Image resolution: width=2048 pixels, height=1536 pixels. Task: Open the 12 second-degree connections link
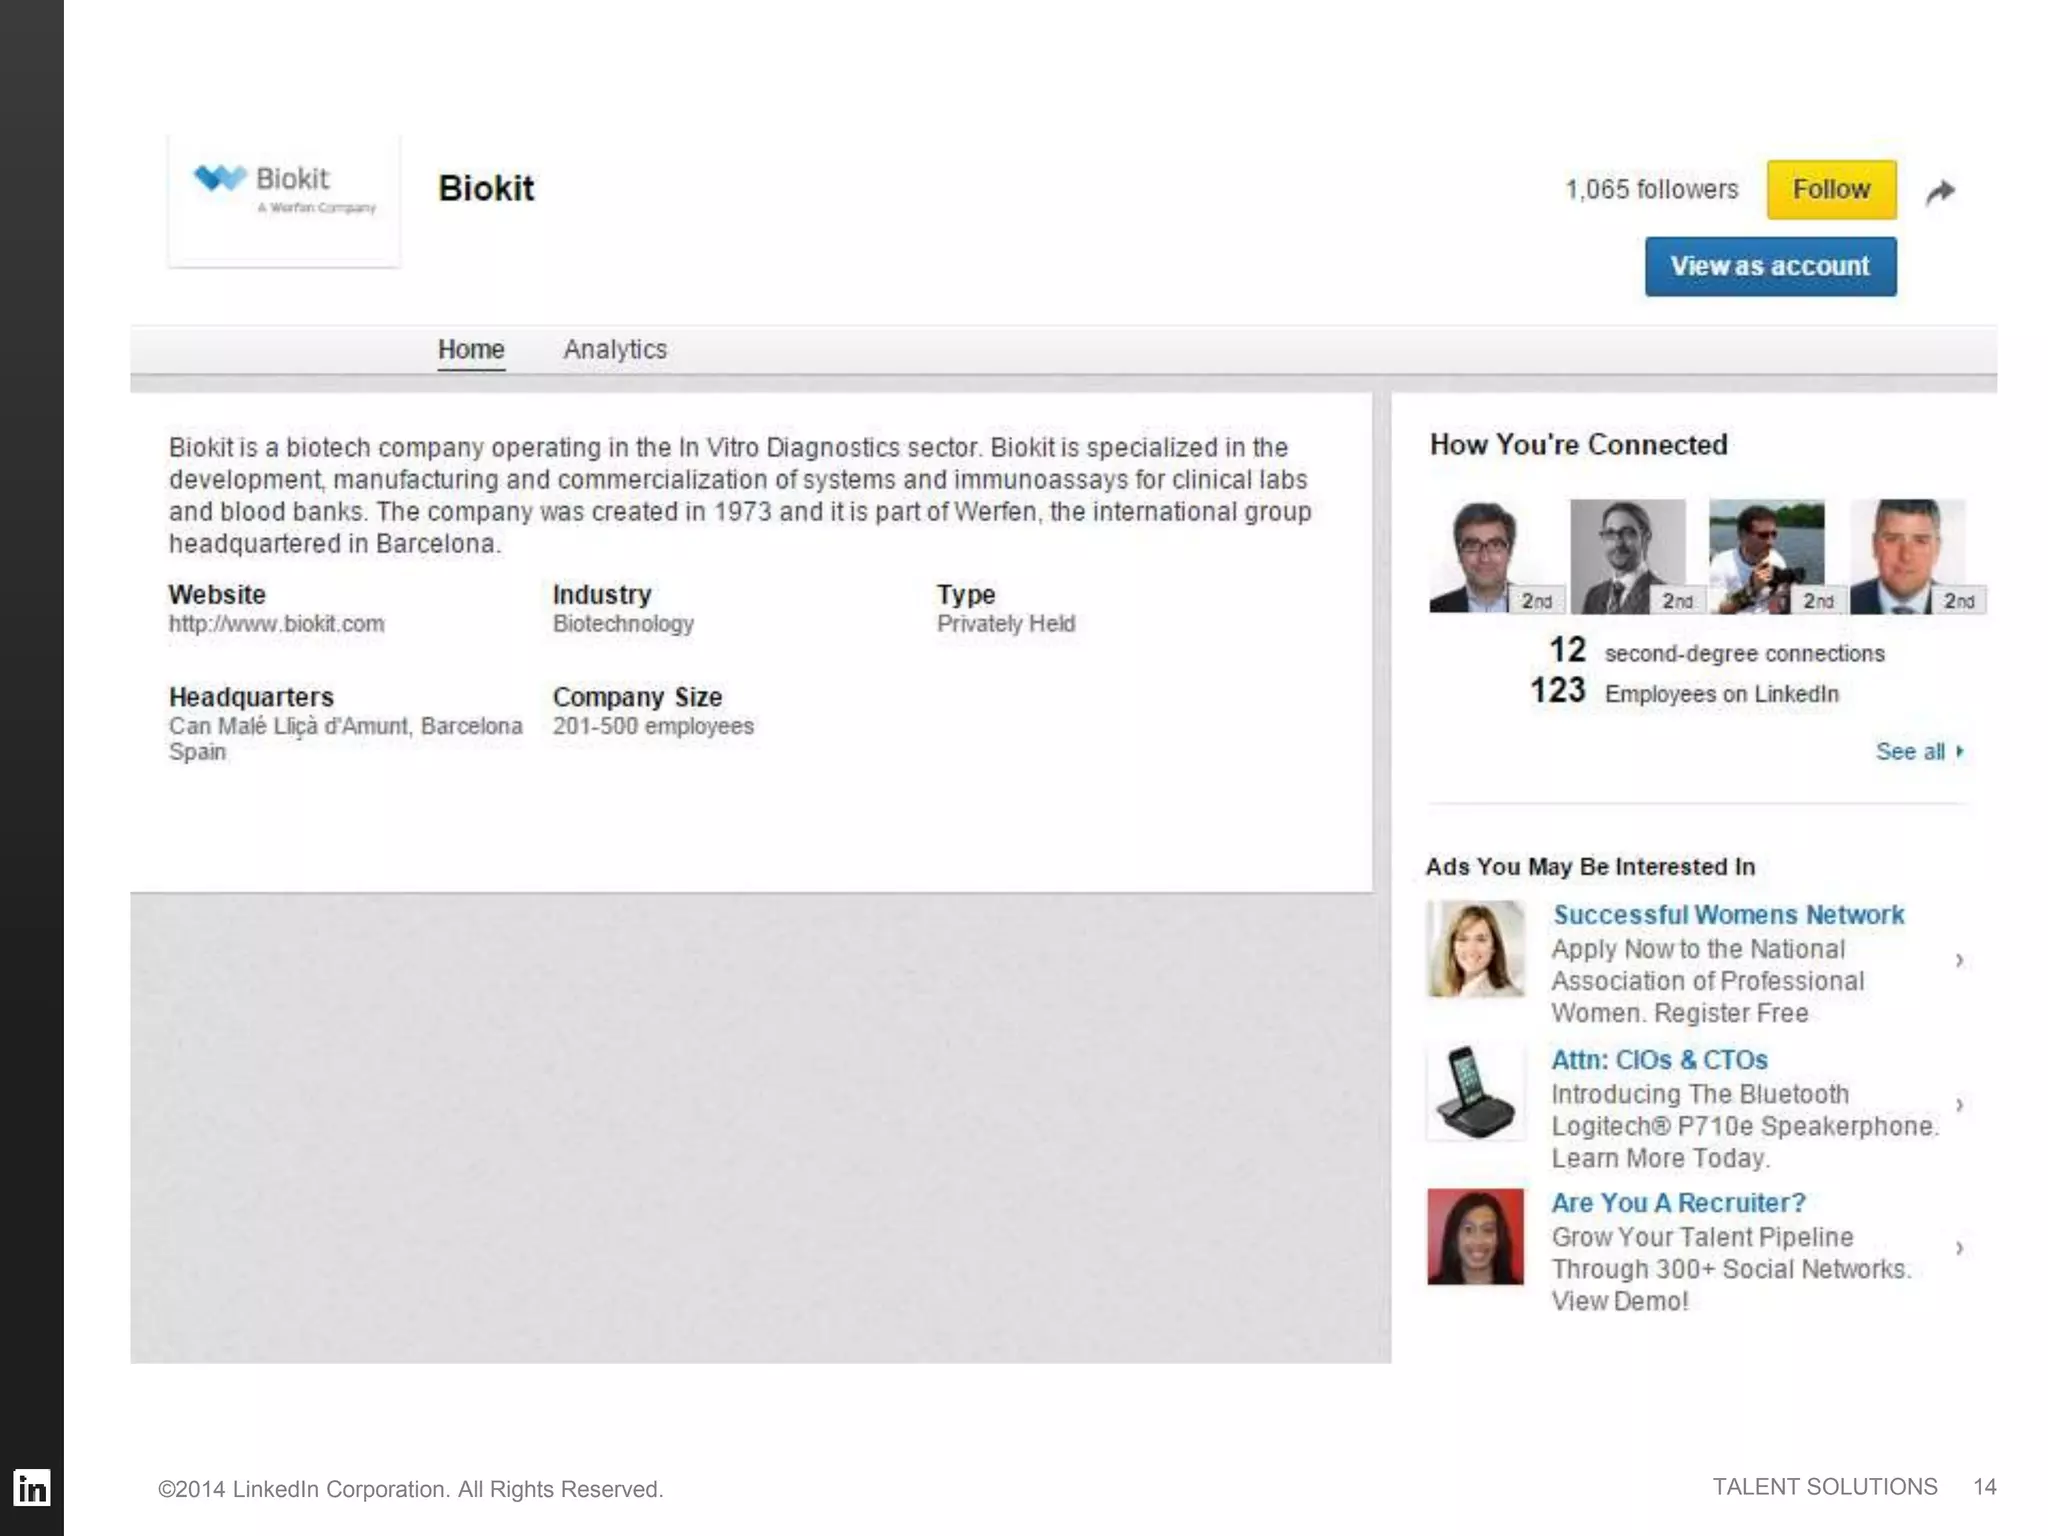1716,652
